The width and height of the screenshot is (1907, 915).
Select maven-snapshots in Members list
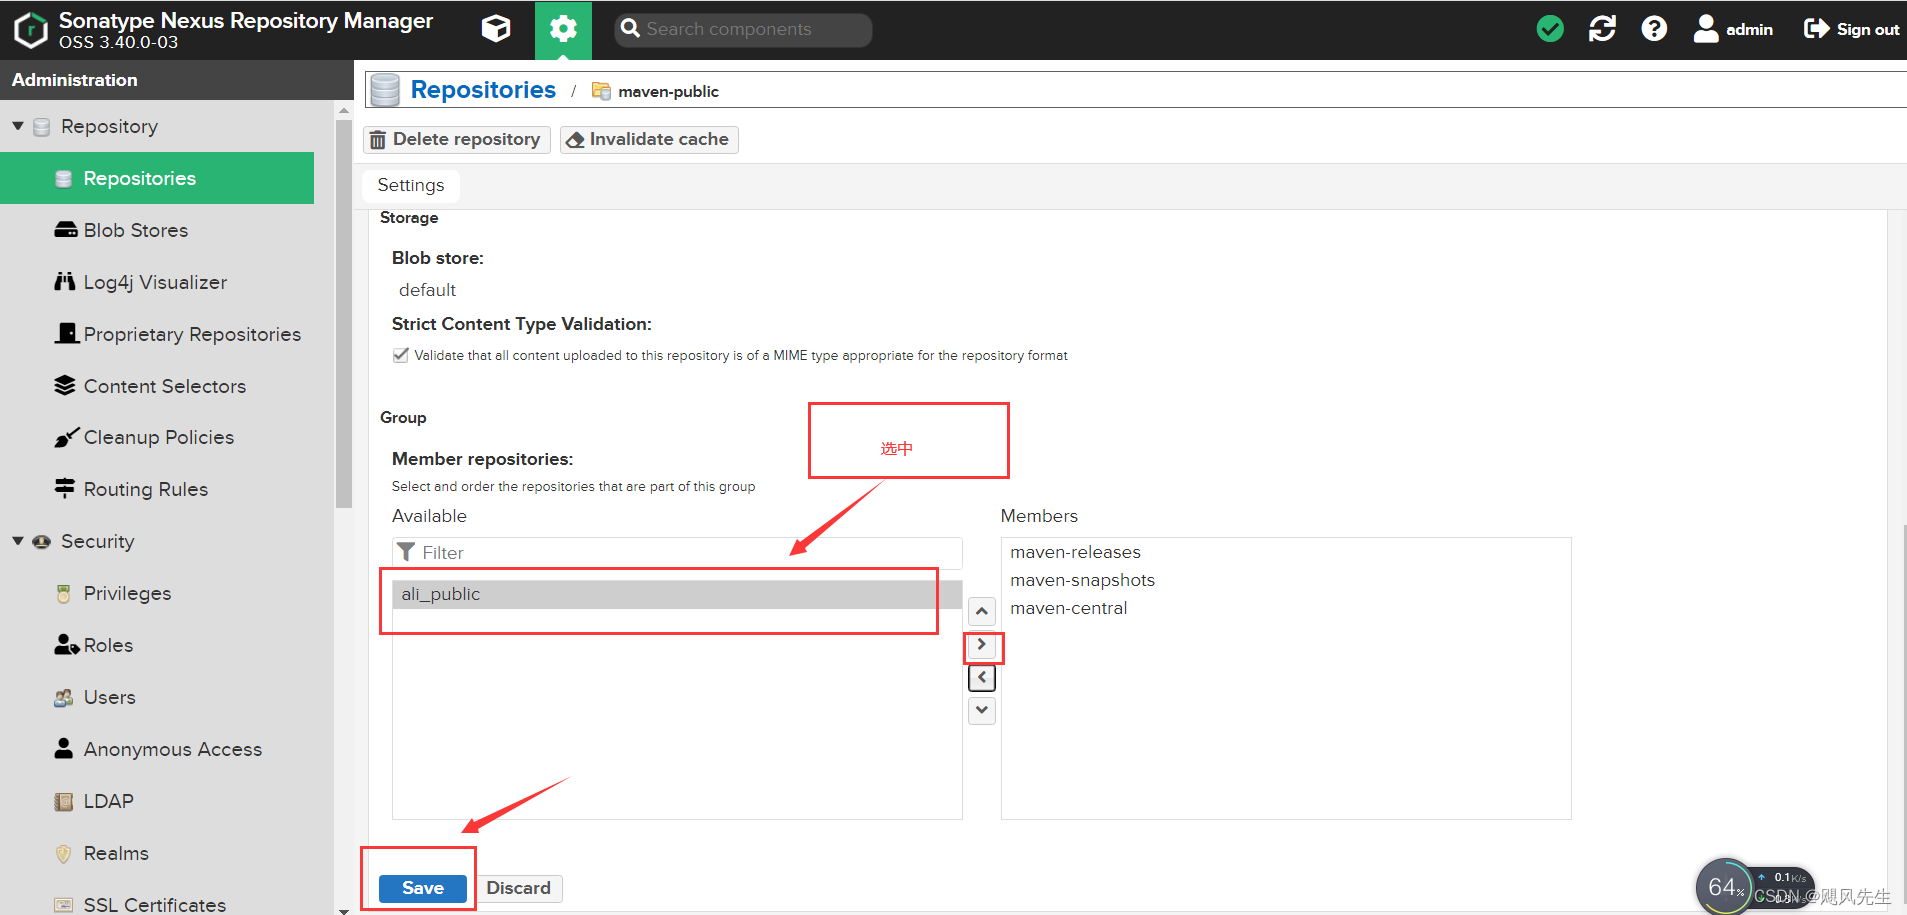point(1286,580)
